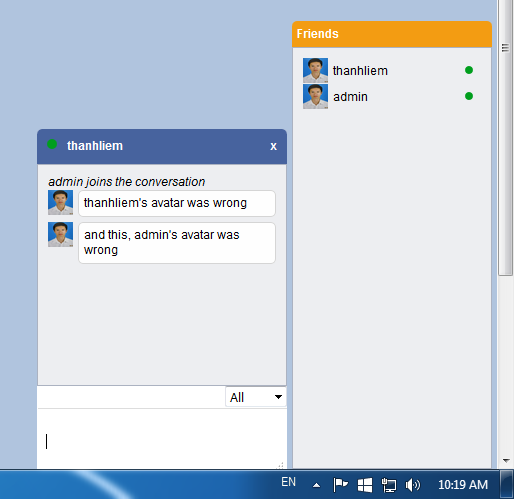Image resolution: width=514 pixels, height=499 pixels.
Task: Open the Action Center flag icon
Action: pos(340,485)
